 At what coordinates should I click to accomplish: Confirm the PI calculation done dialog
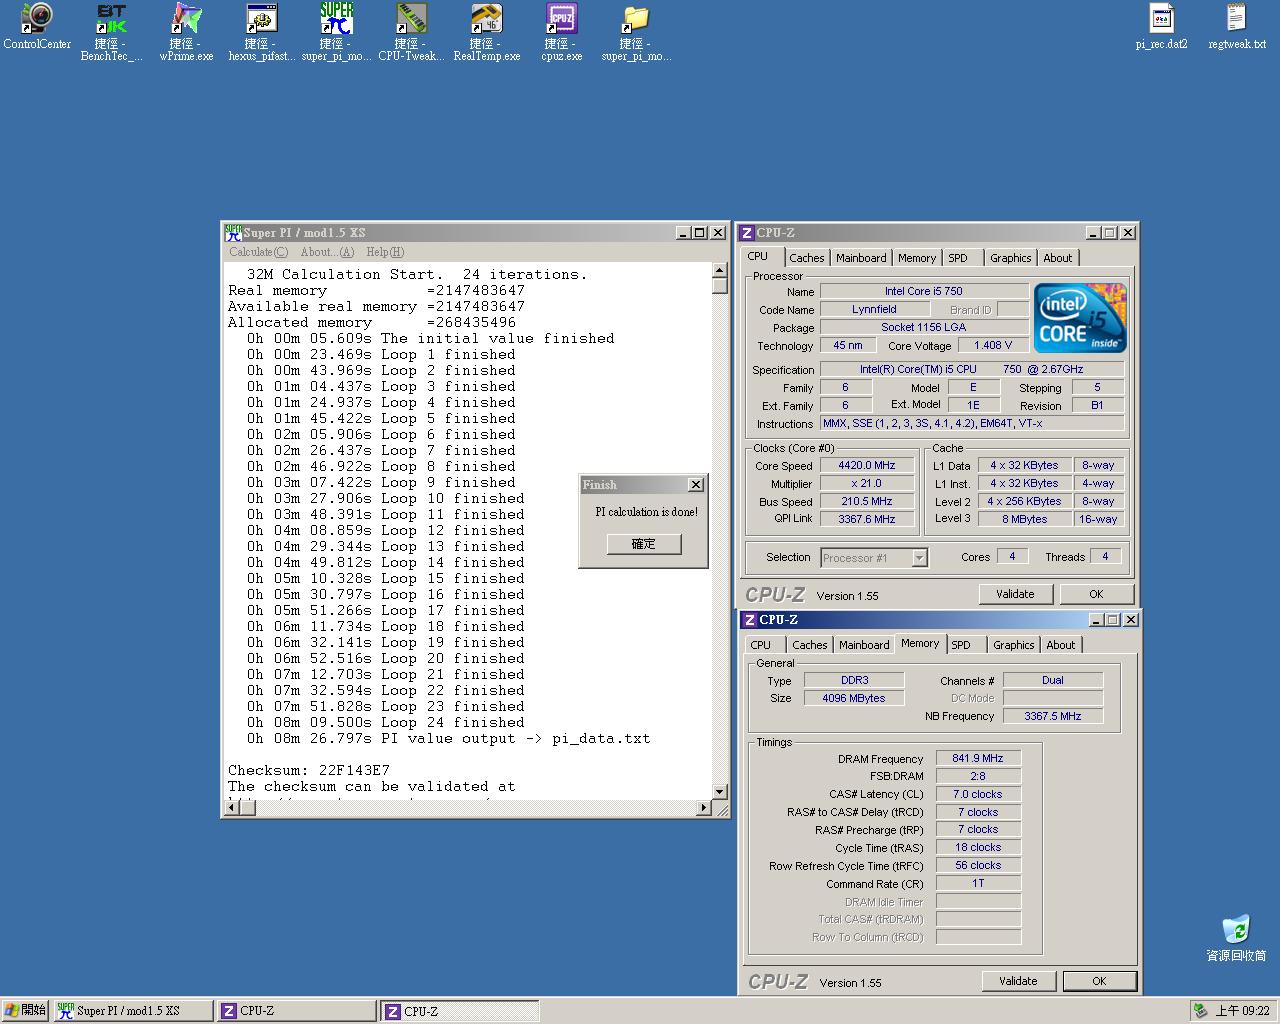(643, 544)
